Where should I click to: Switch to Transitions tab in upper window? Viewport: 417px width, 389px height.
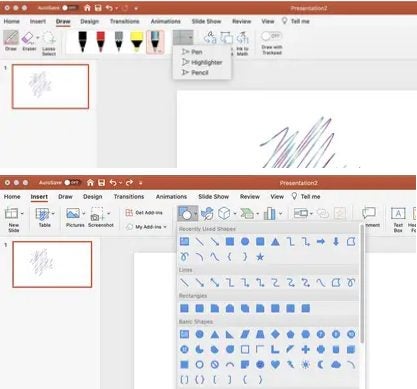pos(125,21)
